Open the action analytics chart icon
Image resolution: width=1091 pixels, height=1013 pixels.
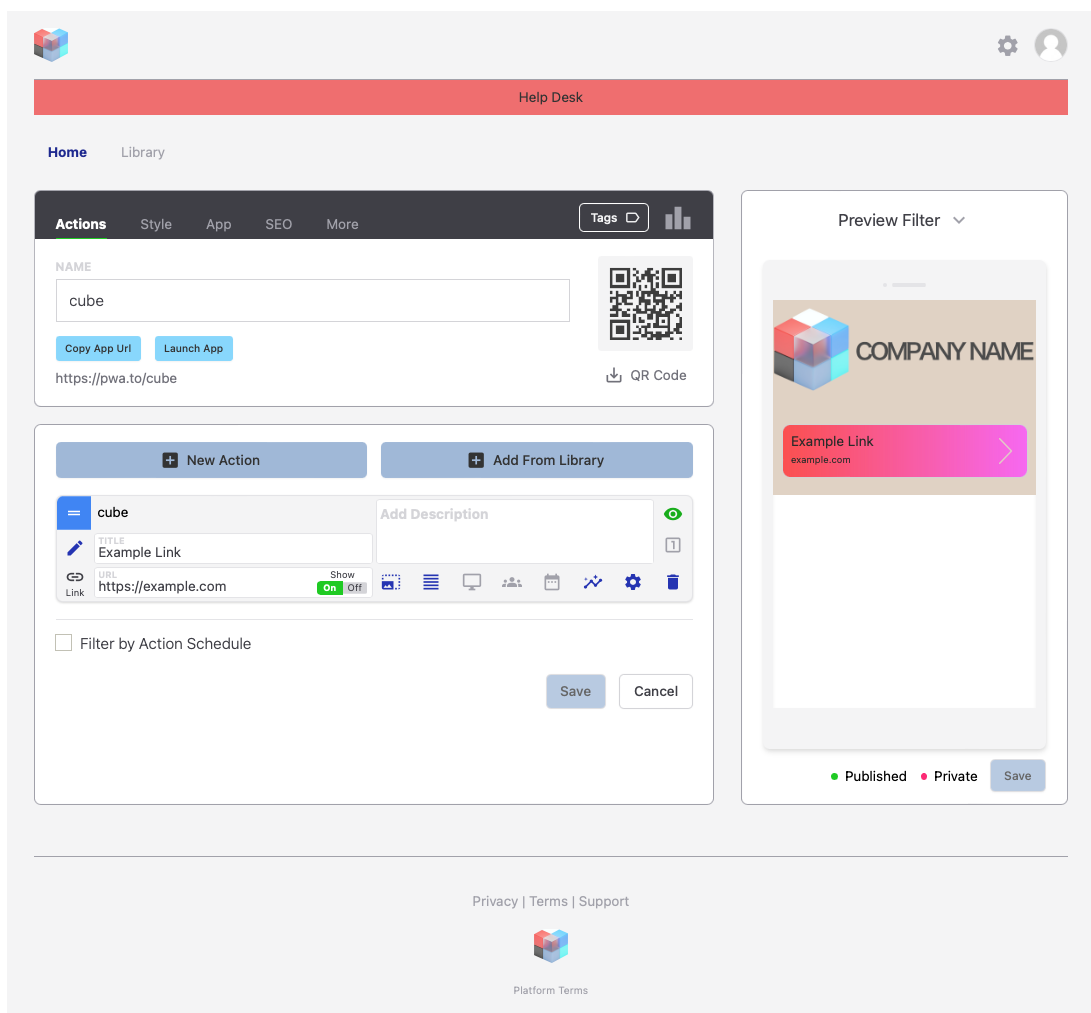(x=593, y=582)
